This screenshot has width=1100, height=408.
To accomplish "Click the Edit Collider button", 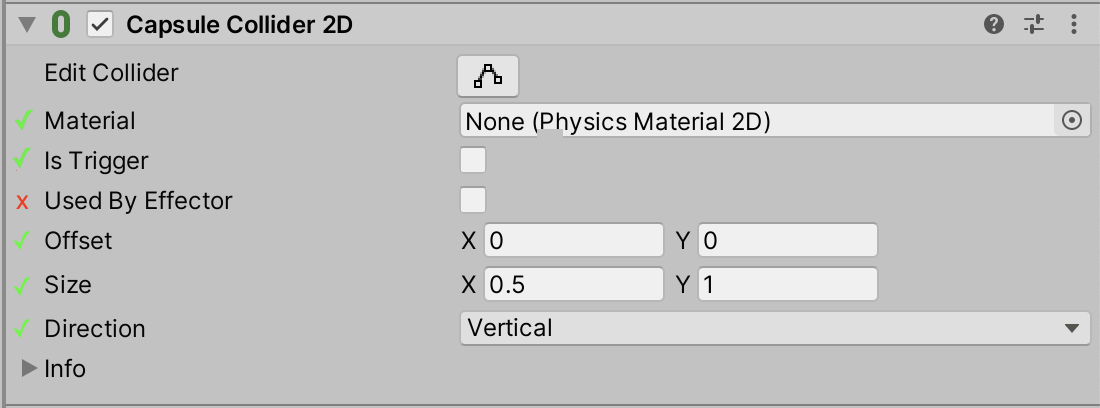I will (x=488, y=75).
